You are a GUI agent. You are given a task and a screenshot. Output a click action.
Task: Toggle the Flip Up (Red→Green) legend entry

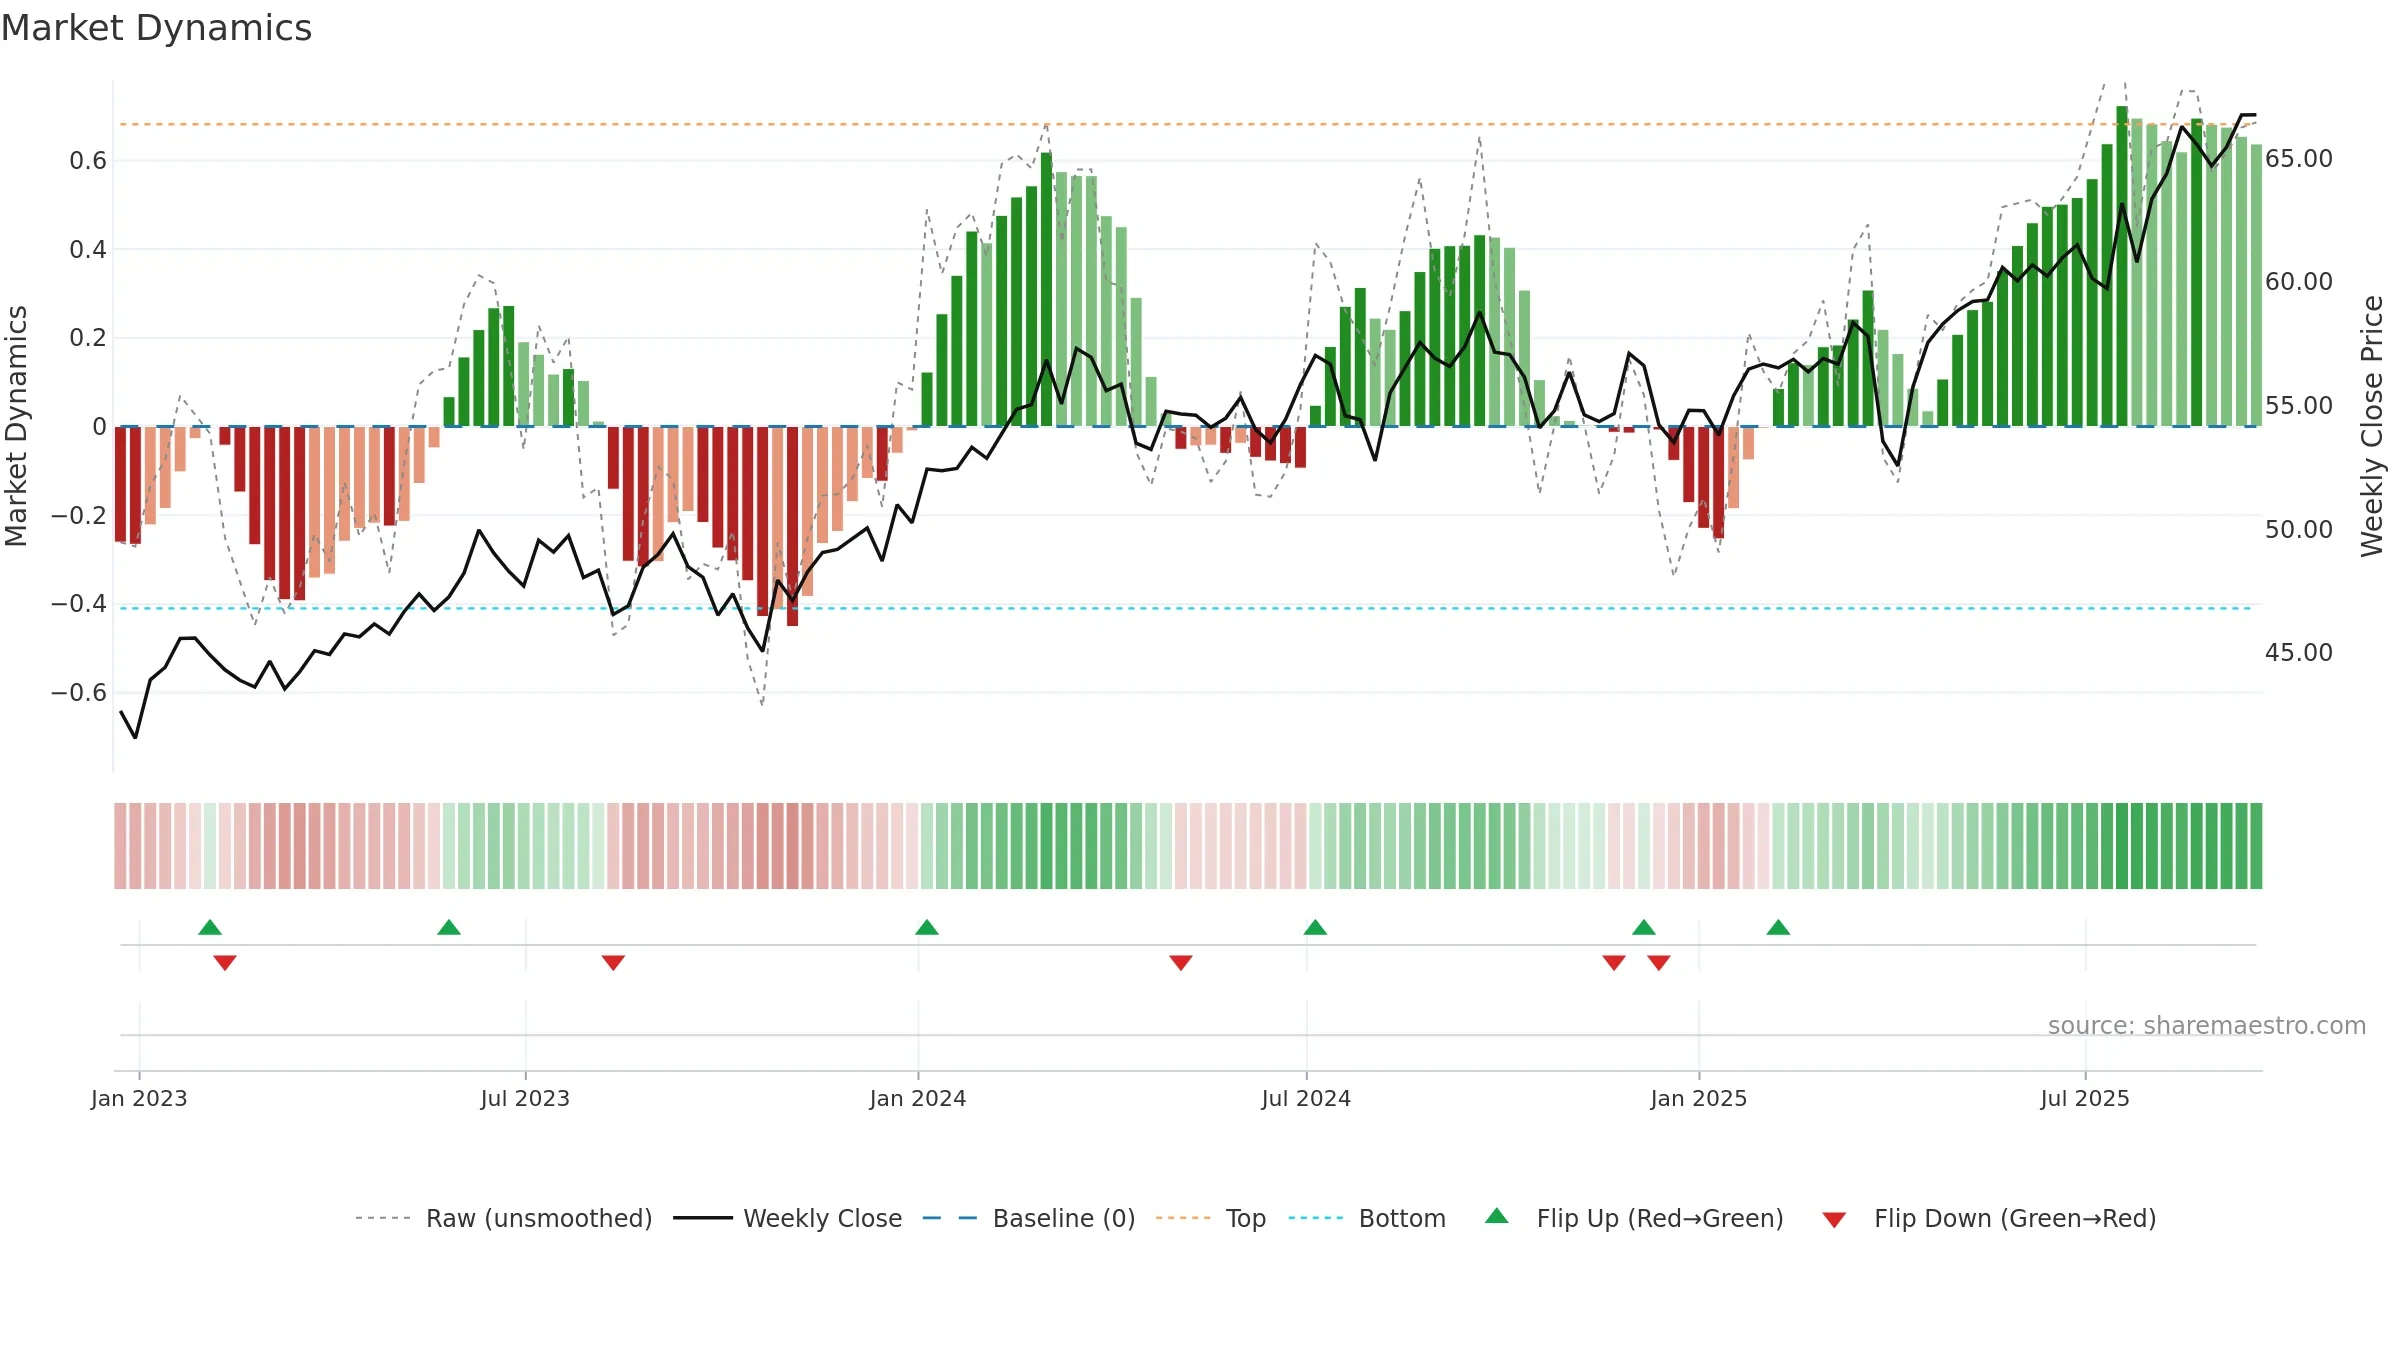pos(1633,1218)
